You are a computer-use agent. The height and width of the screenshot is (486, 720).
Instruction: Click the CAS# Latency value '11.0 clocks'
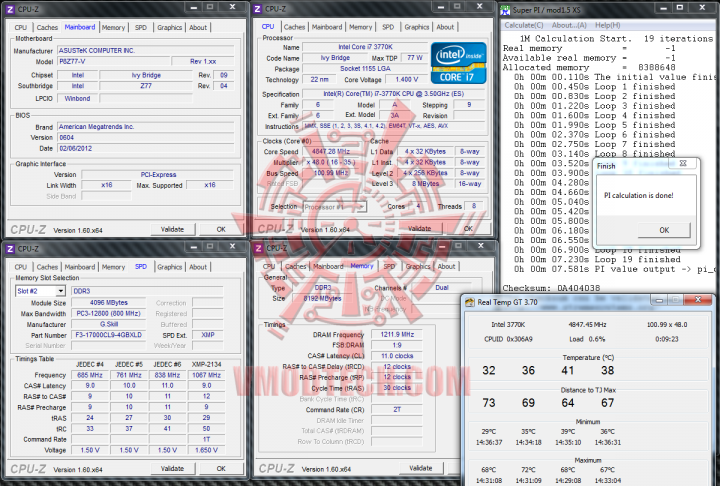(397, 356)
